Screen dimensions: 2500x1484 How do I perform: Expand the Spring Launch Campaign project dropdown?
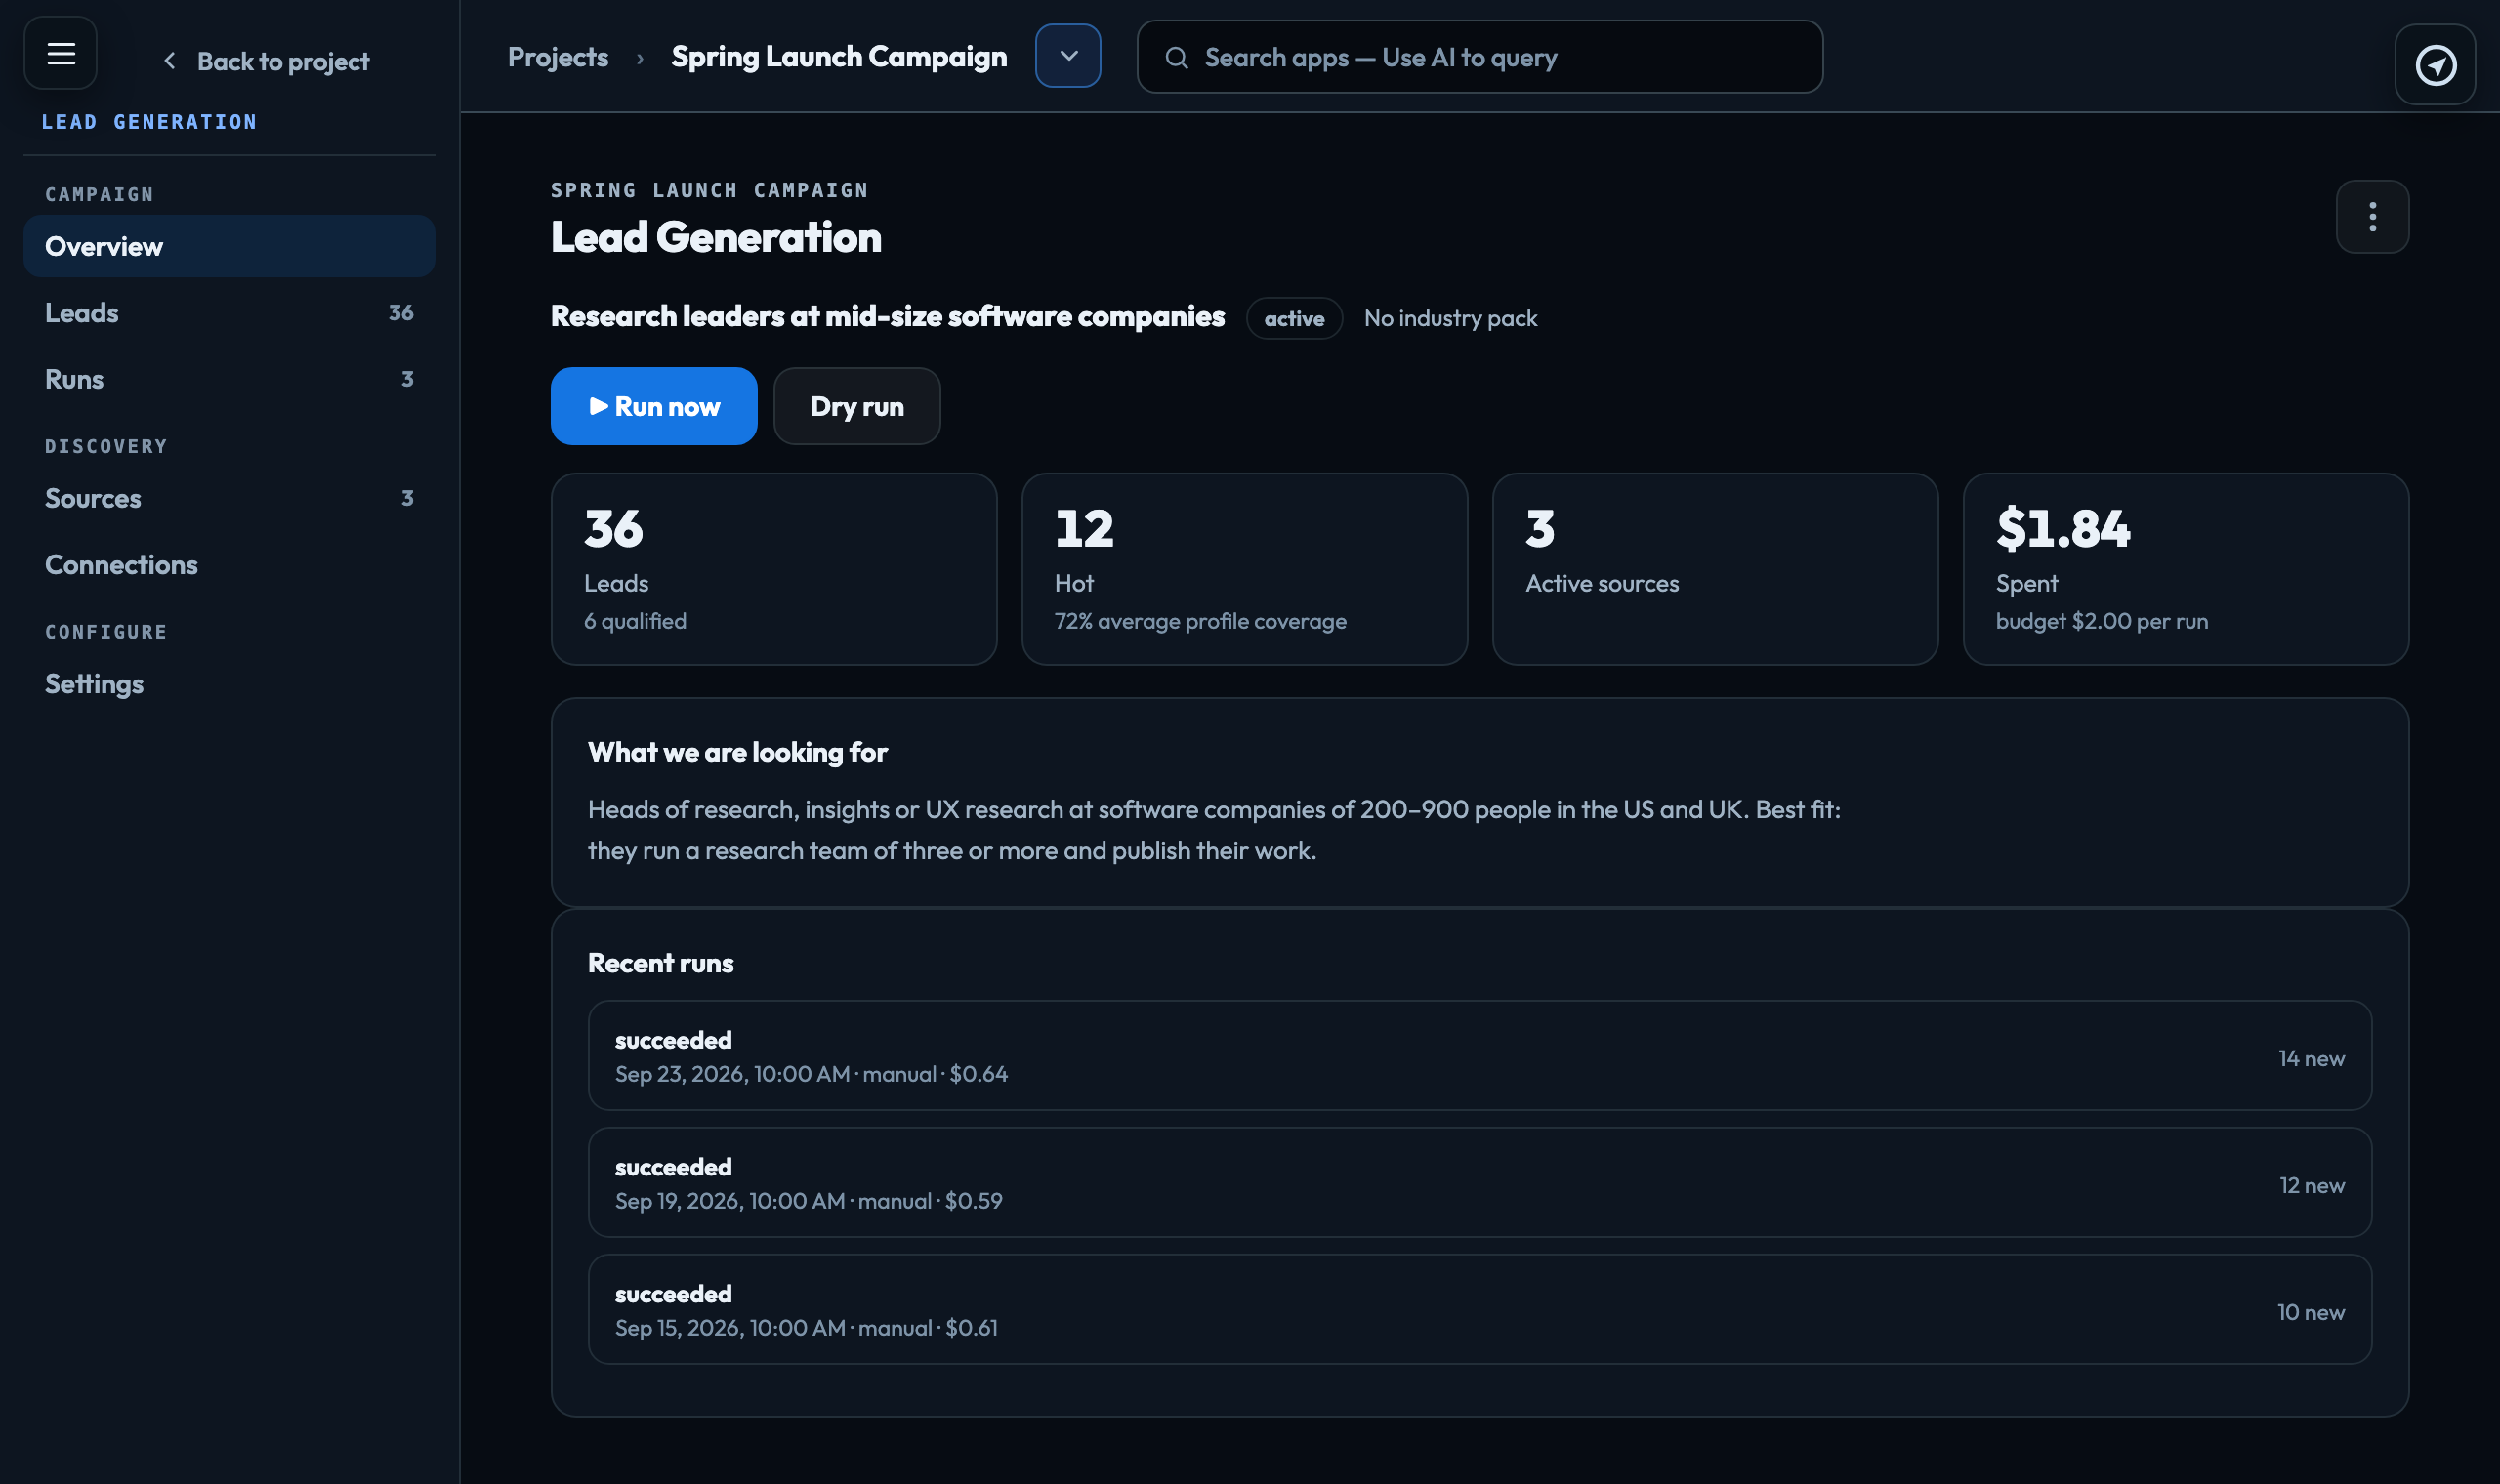coord(1068,56)
